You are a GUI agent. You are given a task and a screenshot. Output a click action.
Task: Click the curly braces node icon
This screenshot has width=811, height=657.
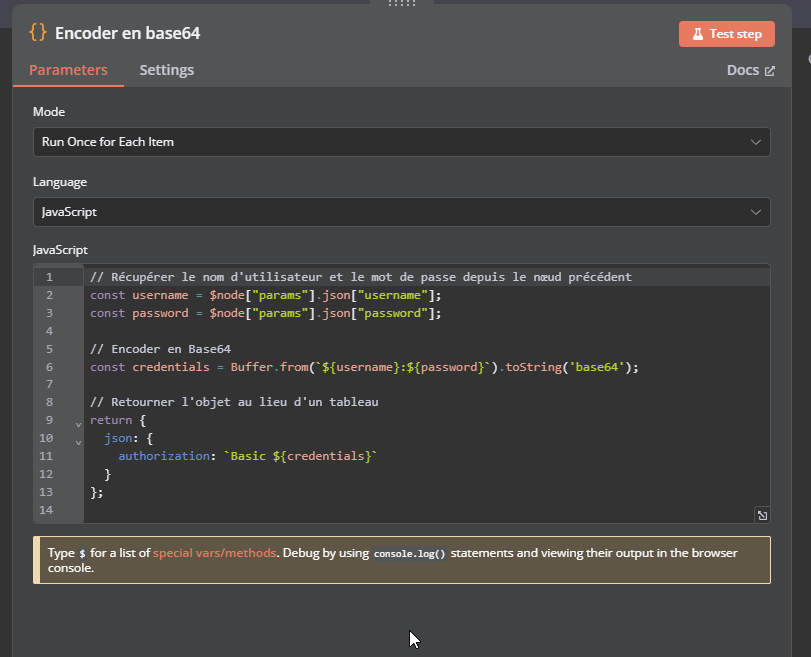click(x=37, y=33)
